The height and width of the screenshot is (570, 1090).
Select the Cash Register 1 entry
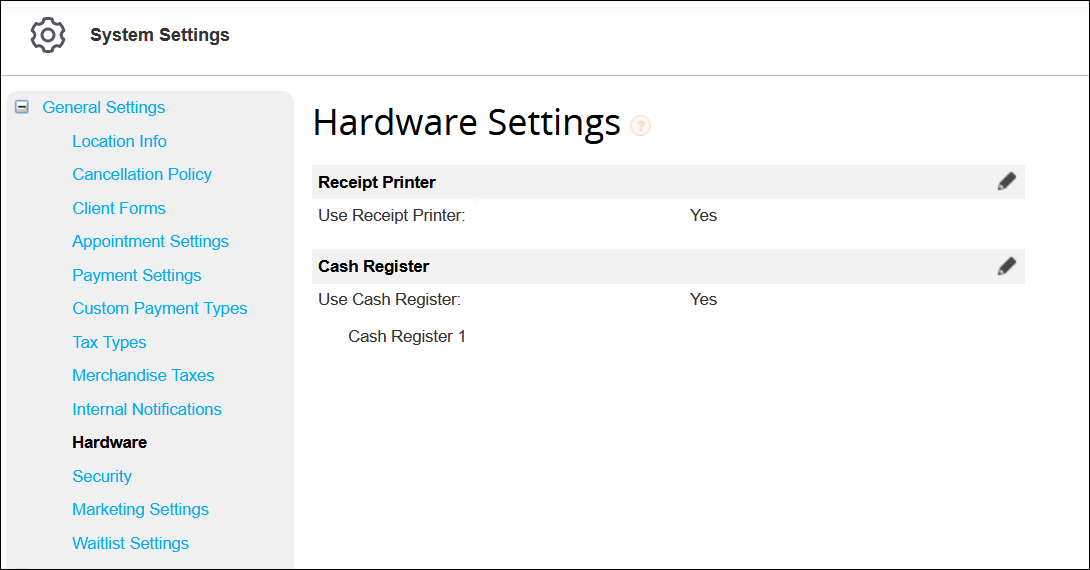point(407,336)
